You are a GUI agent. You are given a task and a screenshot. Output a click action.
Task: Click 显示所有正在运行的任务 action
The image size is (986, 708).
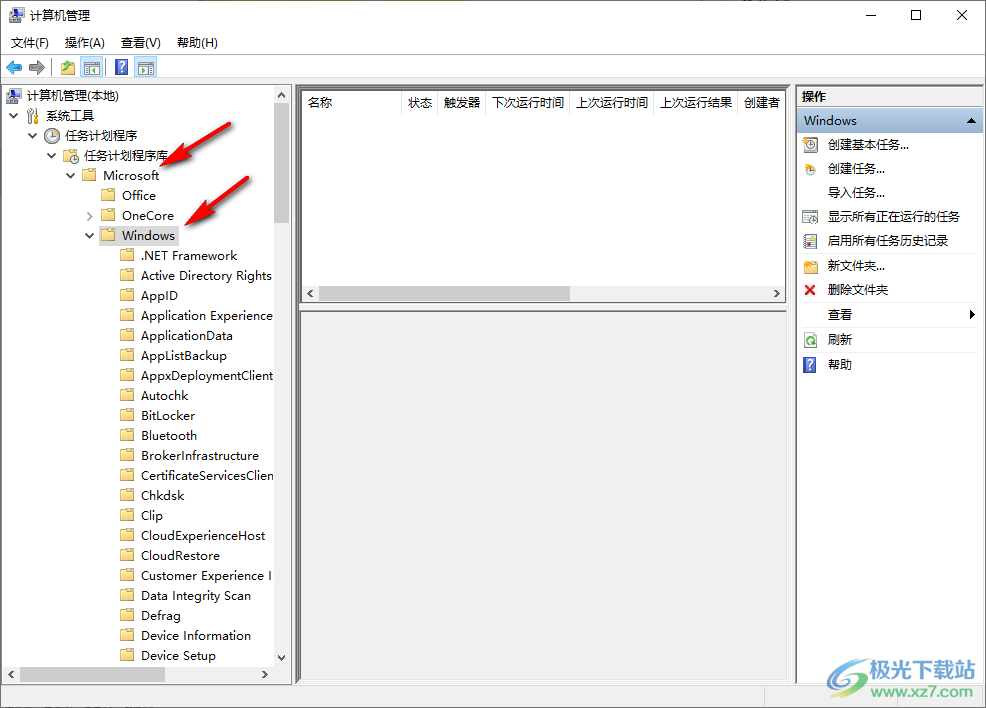pos(893,217)
